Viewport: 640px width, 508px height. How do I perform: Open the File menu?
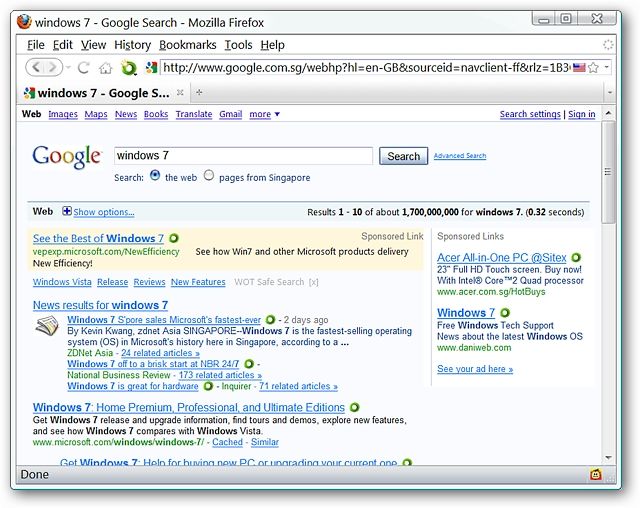36,45
